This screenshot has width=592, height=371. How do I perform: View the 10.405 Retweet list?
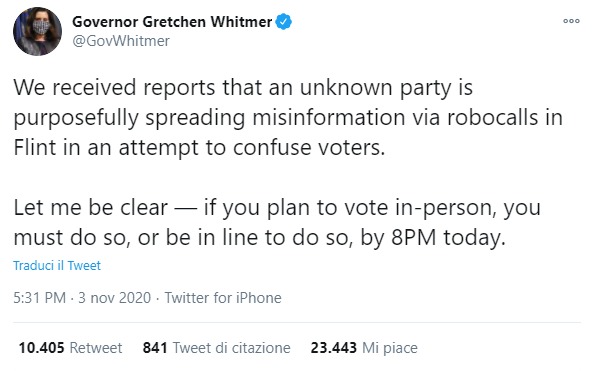pyautogui.click(x=70, y=348)
